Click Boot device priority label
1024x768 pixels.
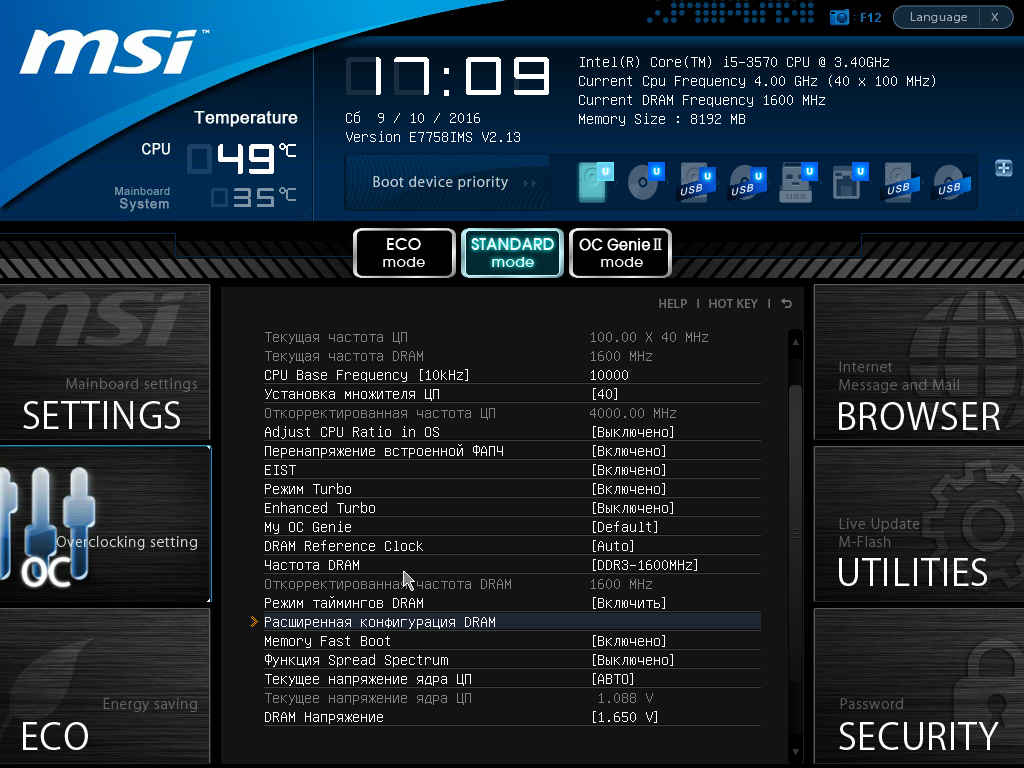440,182
